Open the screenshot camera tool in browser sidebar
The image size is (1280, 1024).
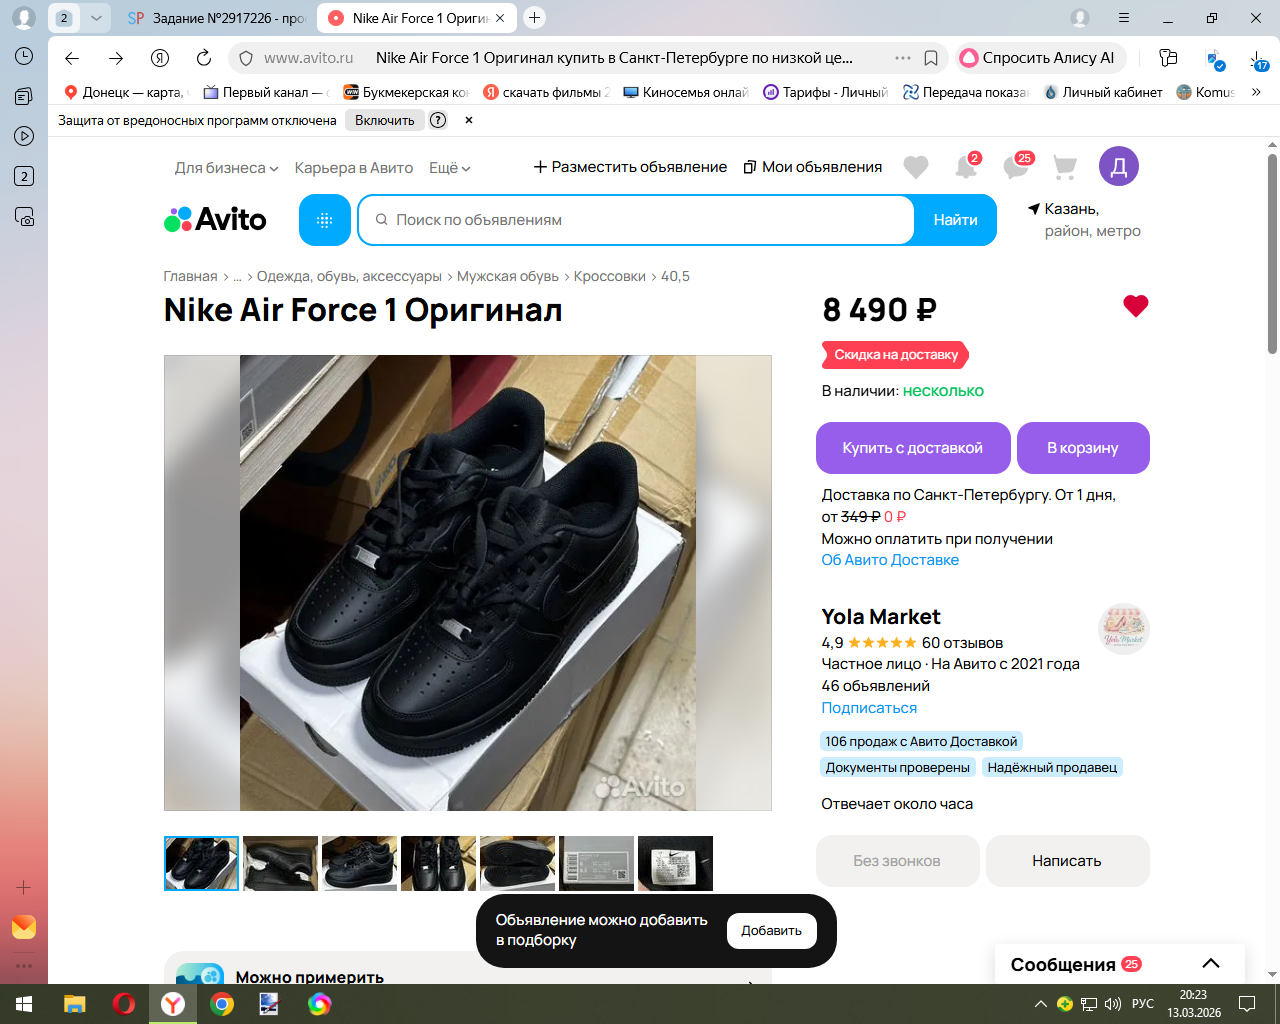pos(24,217)
